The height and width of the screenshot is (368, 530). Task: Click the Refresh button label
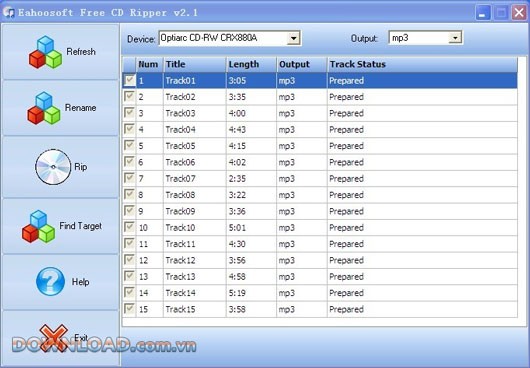[x=81, y=52]
